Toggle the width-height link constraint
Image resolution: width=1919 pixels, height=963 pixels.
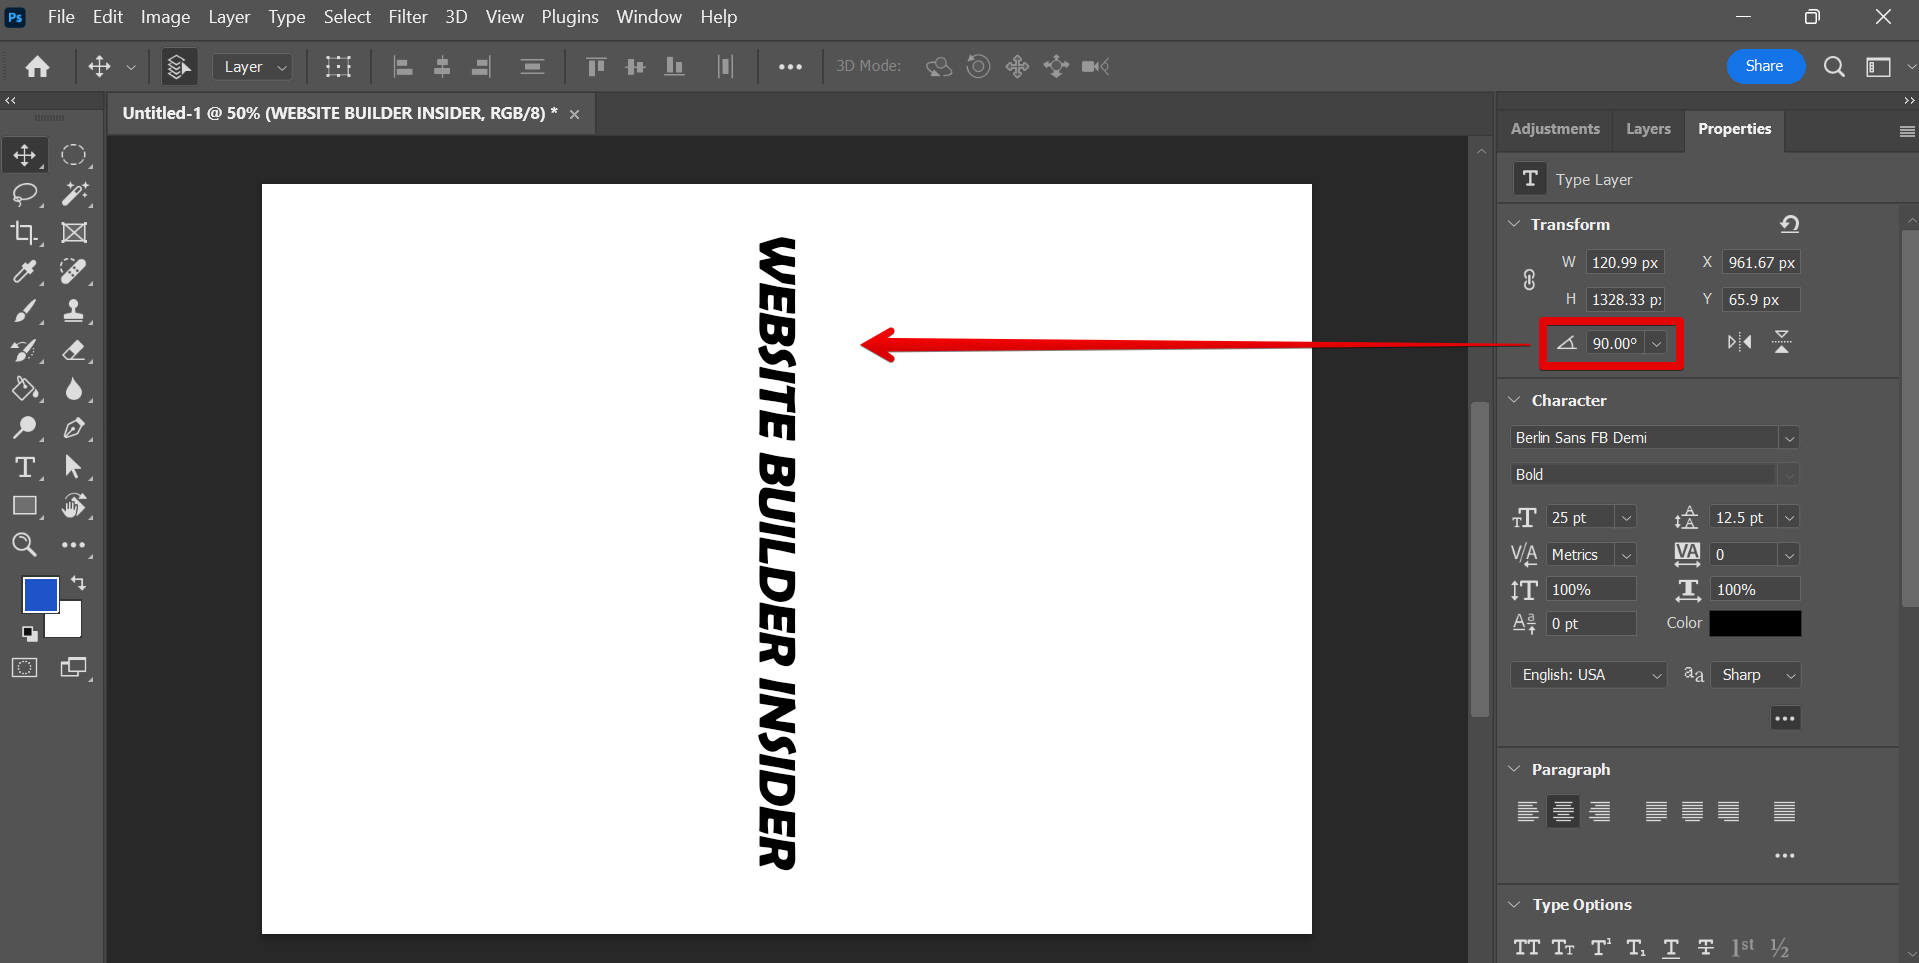1529,280
